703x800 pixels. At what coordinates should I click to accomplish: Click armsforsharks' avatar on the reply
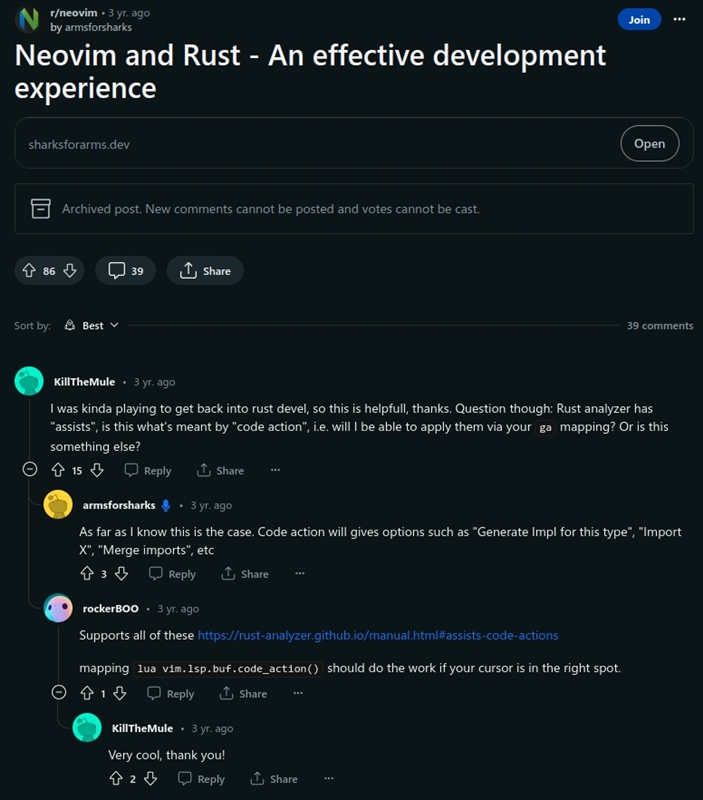(x=56, y=506)
